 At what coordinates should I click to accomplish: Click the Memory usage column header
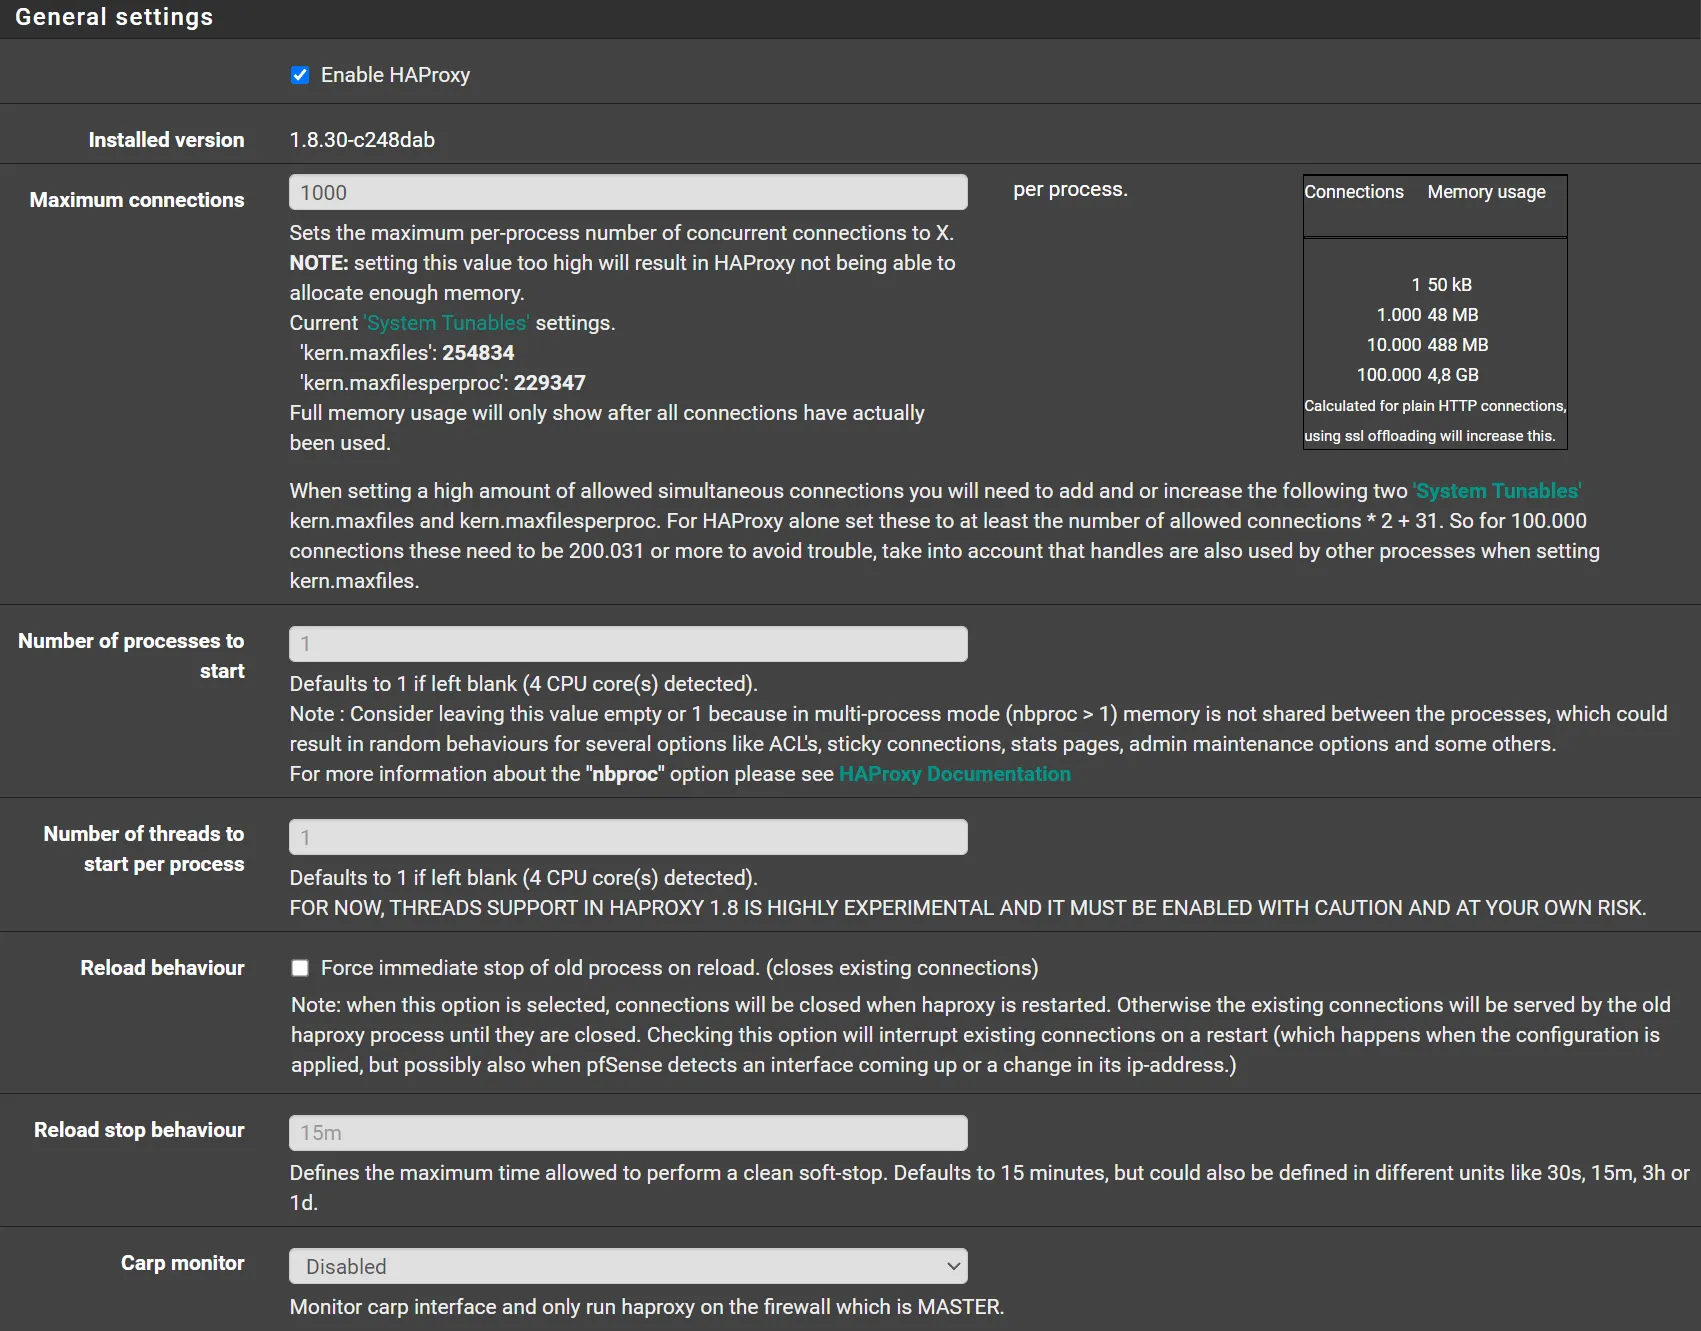click(x=1486, y=192)
